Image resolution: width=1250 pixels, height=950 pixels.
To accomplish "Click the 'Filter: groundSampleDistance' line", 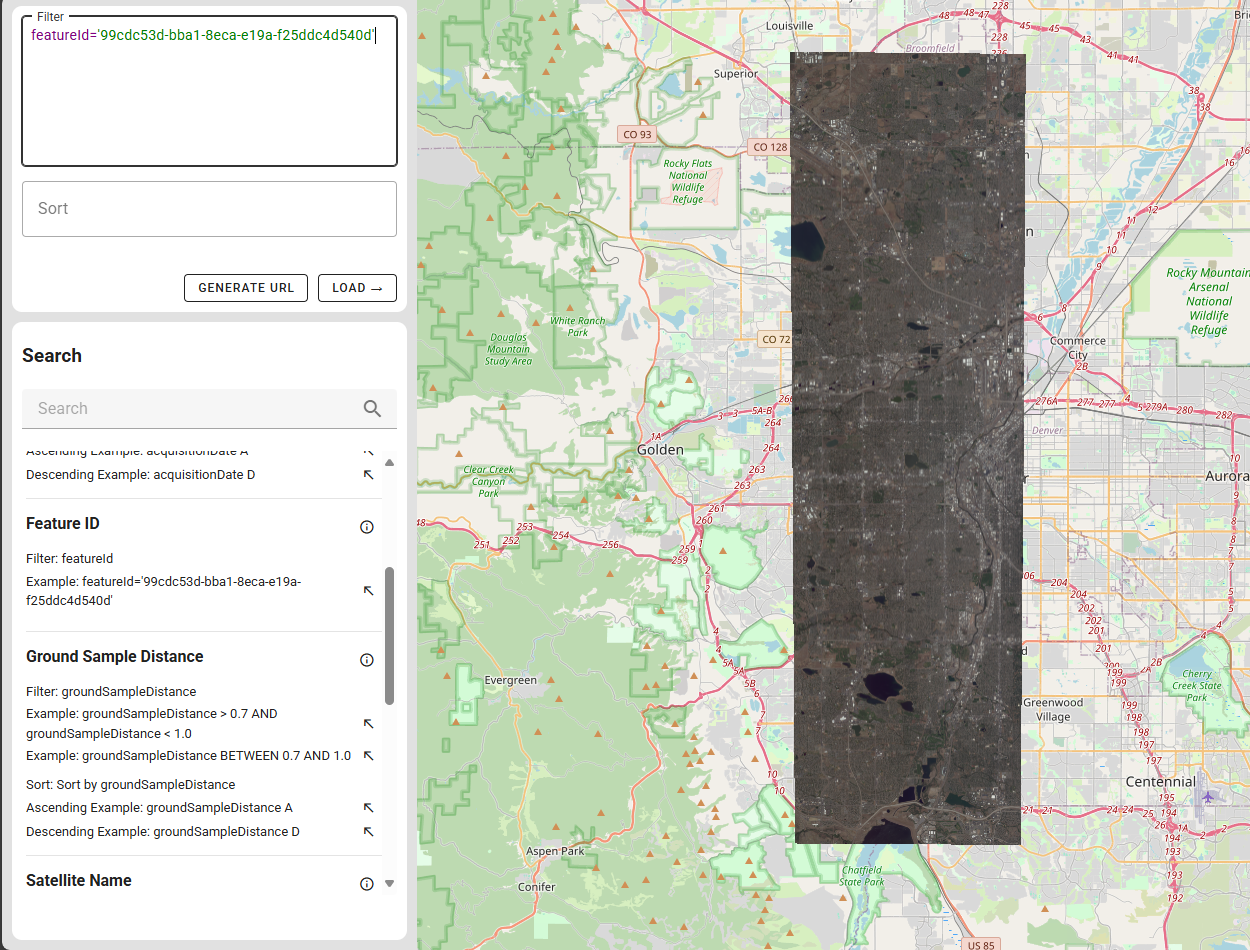I will click(111, 691).
